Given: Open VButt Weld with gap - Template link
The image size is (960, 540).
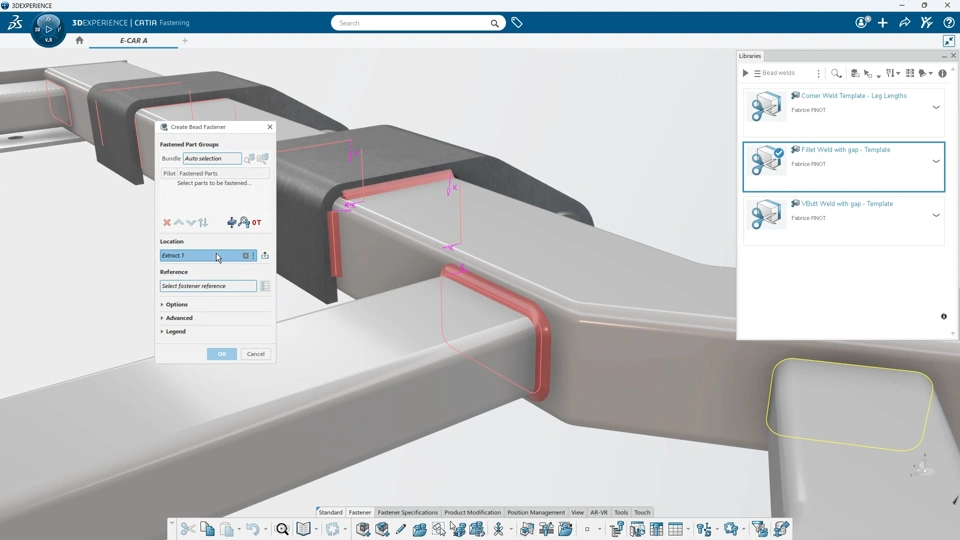Looking at the screenshot, I should click(x=847, y=203).
